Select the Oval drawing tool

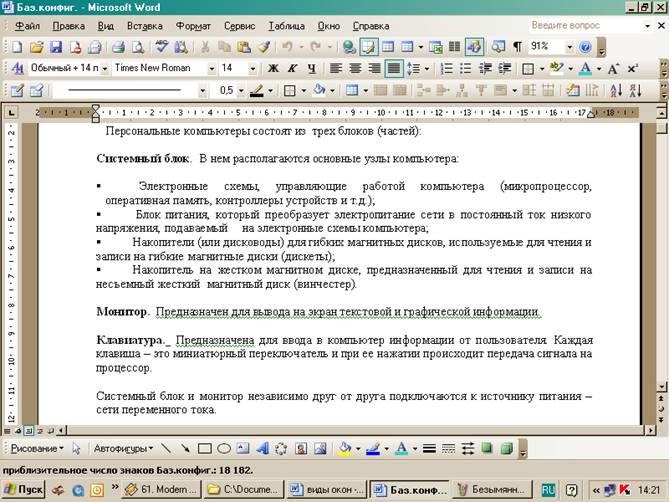224,448
